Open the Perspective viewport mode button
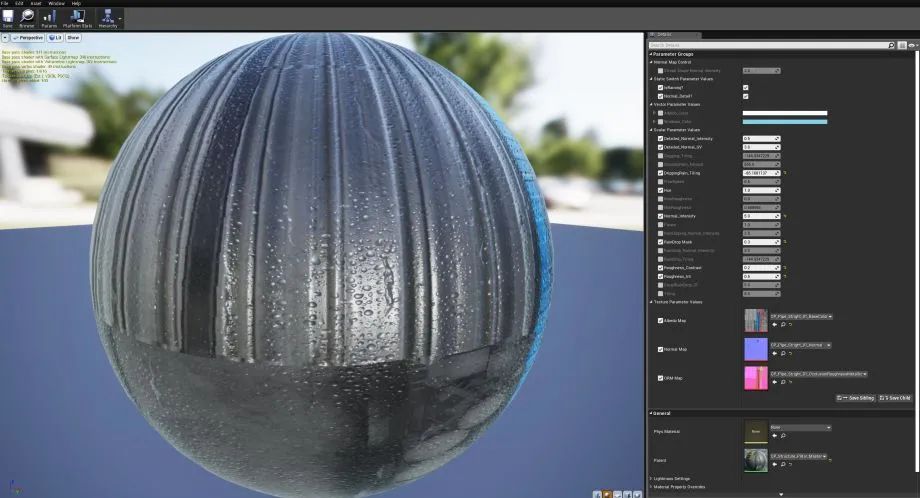920x498 pixels. tap(28, 38)
